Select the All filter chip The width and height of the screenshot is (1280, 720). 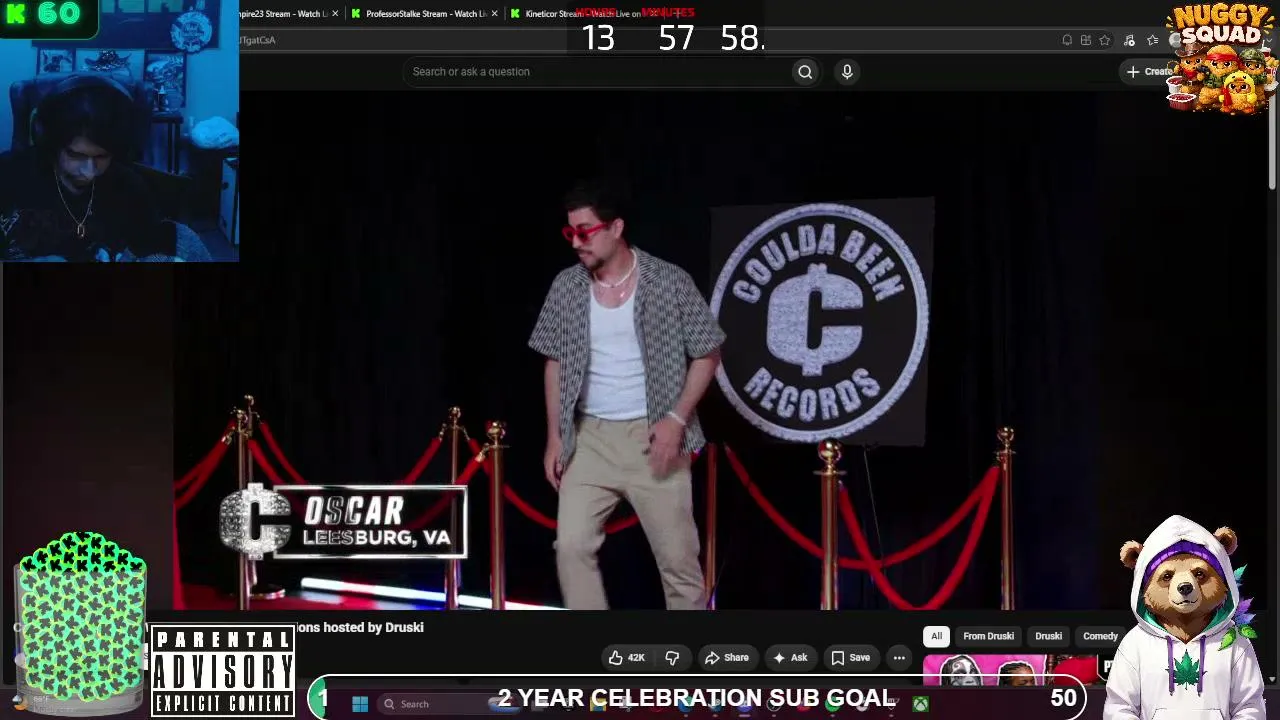pyautogui.click(x=936, y=636)
